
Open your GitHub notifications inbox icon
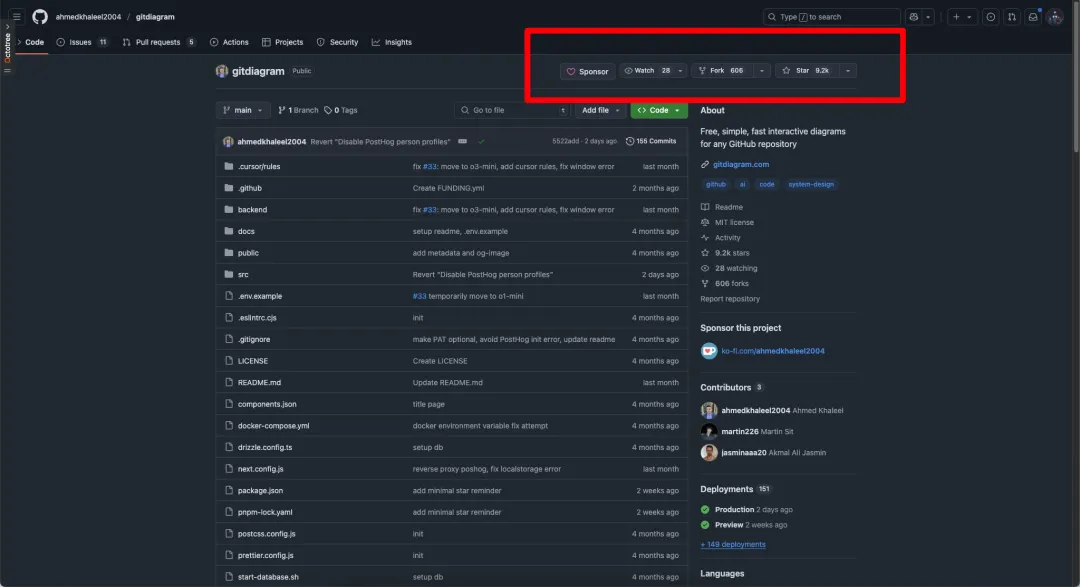tap(1033, 17)
